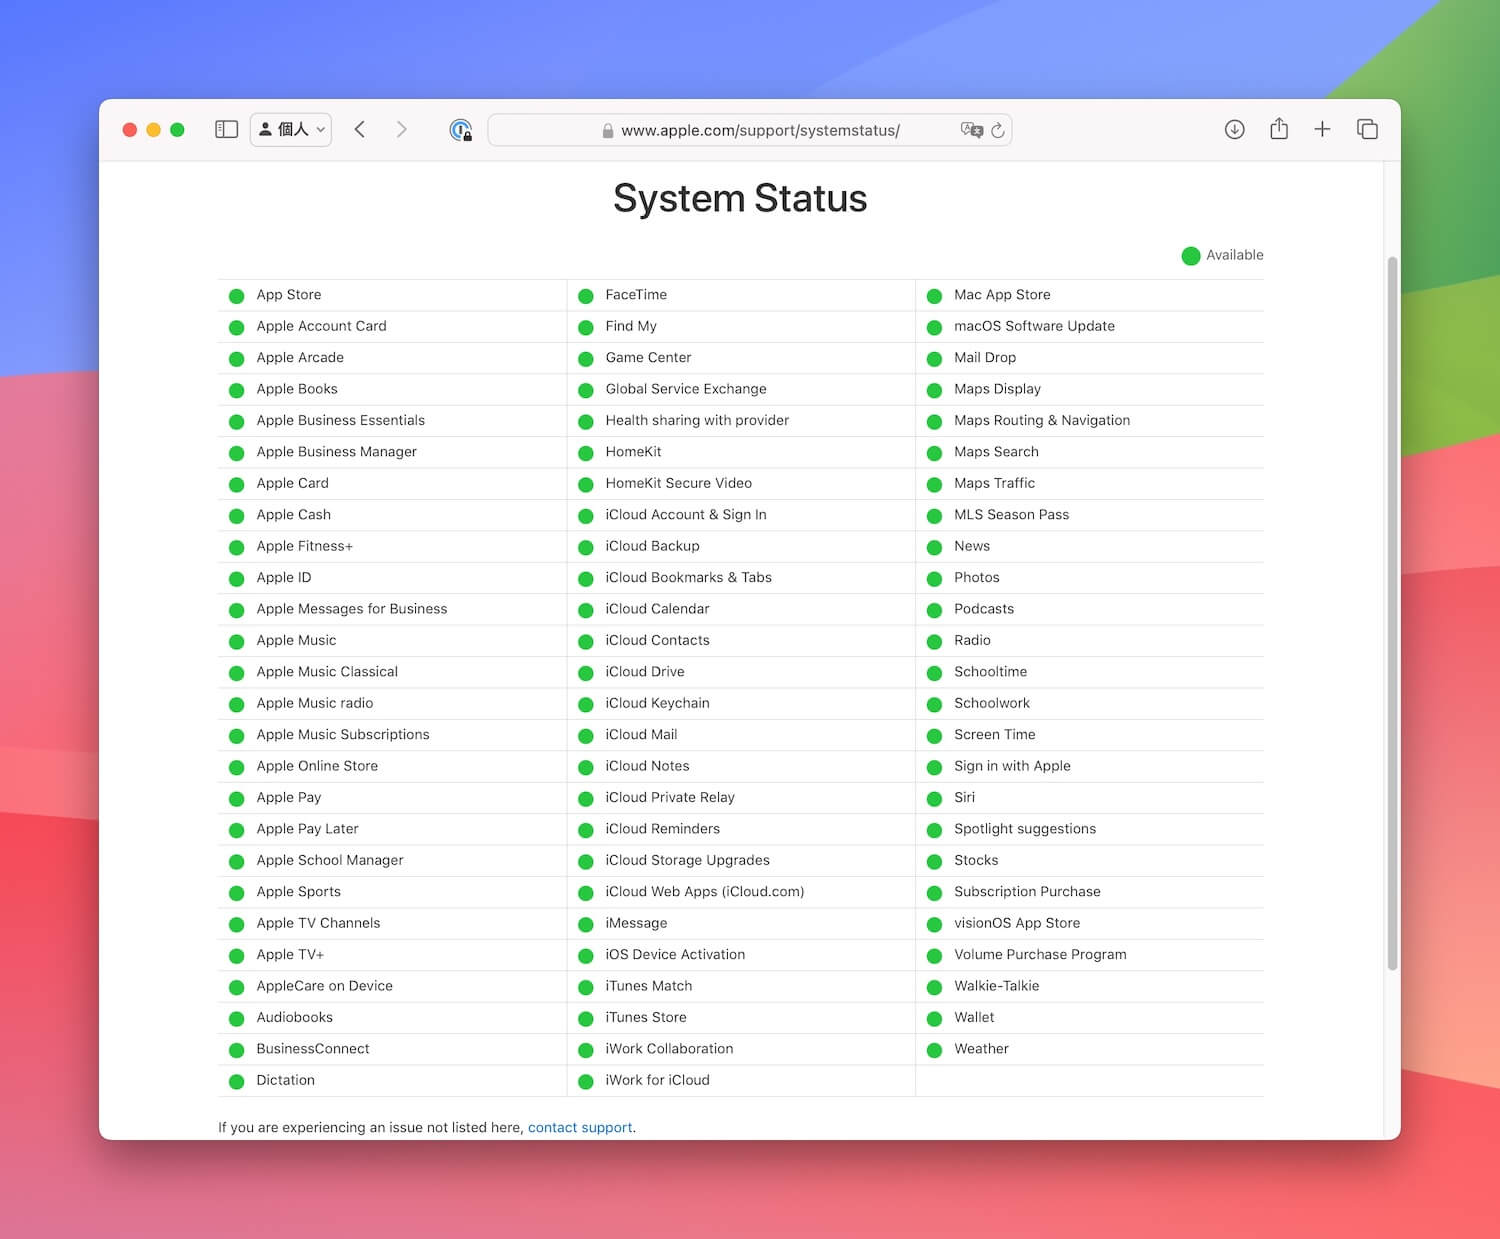The height and width of the screenshot is (1239, 1500).
Task: Select Maps Routing & Navigation text
Action: [1042, 420]
